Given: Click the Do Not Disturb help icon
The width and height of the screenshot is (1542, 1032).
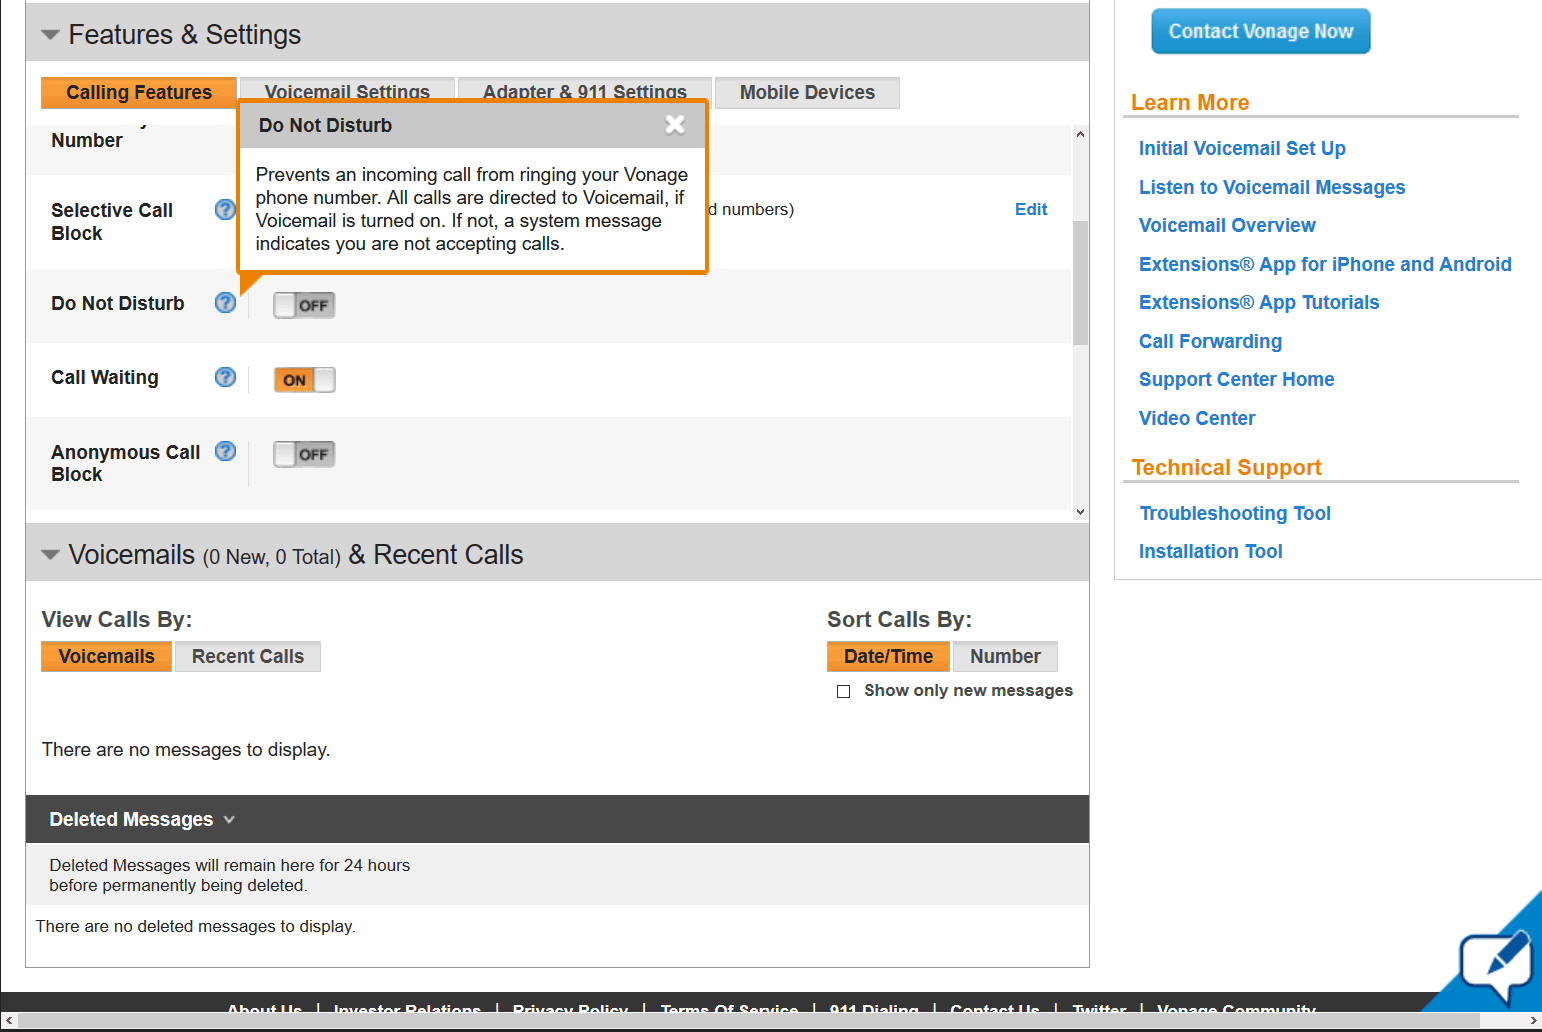Looking at the screenshot, I should 225,302.
